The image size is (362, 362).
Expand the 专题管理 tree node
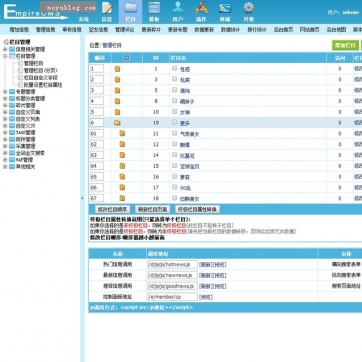point(5,92)
